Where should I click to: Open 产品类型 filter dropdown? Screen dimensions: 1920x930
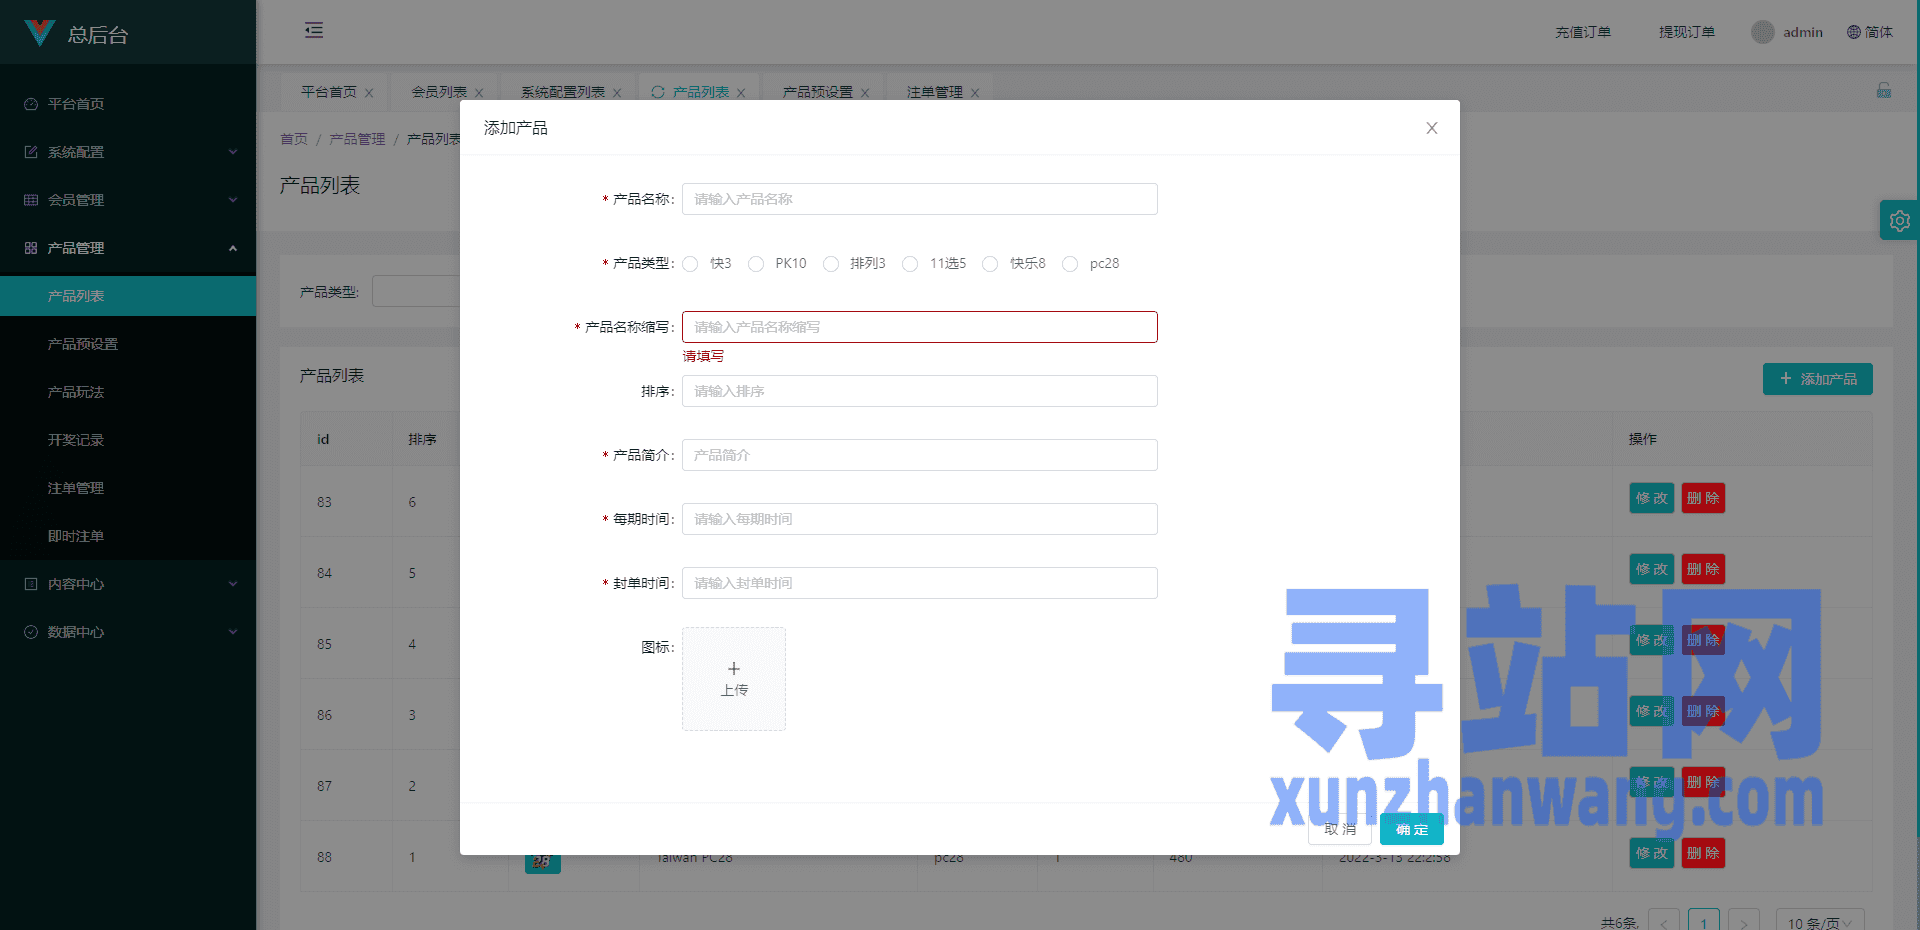416,291
